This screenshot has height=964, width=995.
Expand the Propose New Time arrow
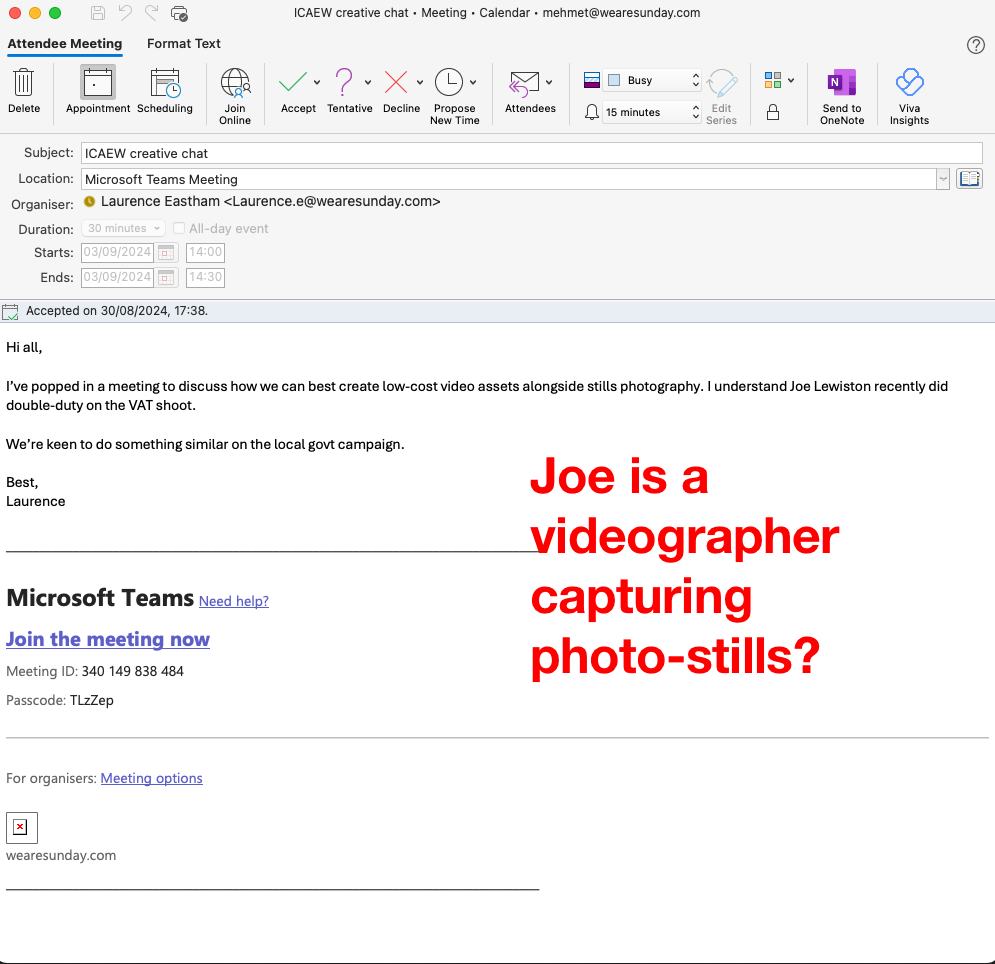pos(473,82)
